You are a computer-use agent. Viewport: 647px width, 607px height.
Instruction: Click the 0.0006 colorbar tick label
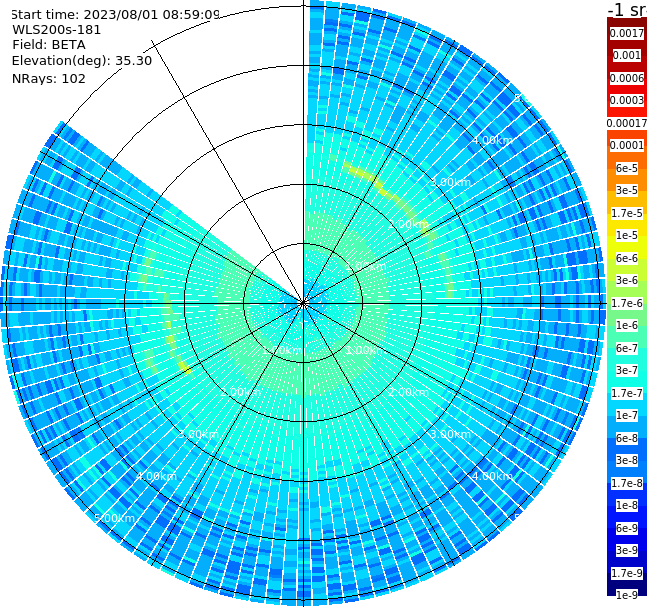627,78
